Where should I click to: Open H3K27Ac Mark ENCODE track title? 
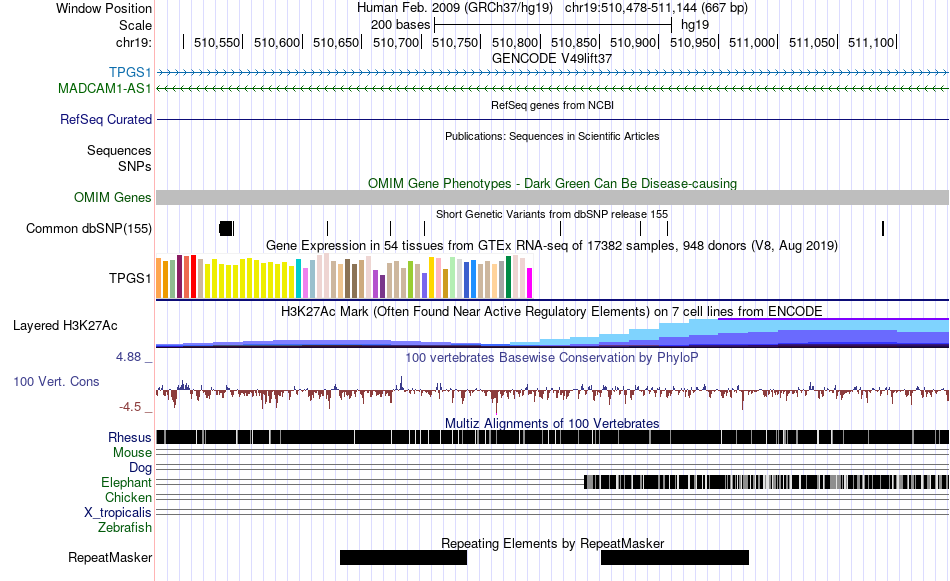point(551,311)
